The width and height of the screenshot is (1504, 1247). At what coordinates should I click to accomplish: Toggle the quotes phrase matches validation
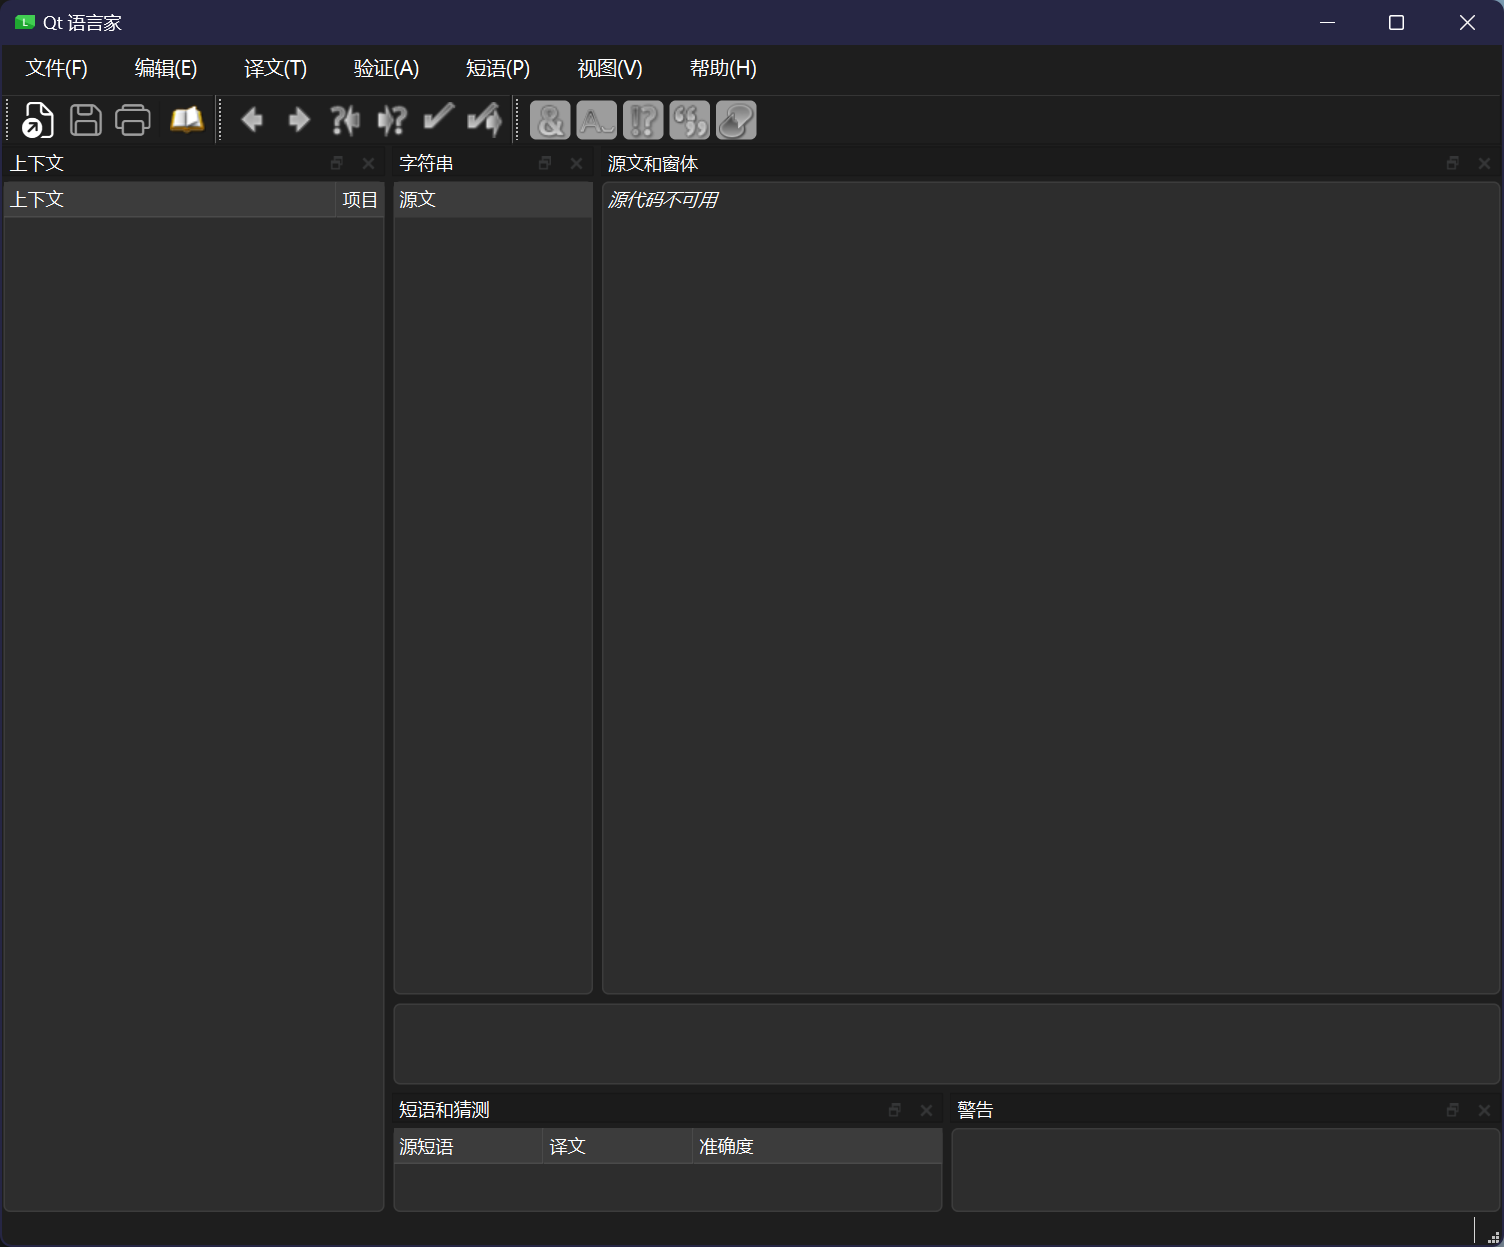click(690, 120)
